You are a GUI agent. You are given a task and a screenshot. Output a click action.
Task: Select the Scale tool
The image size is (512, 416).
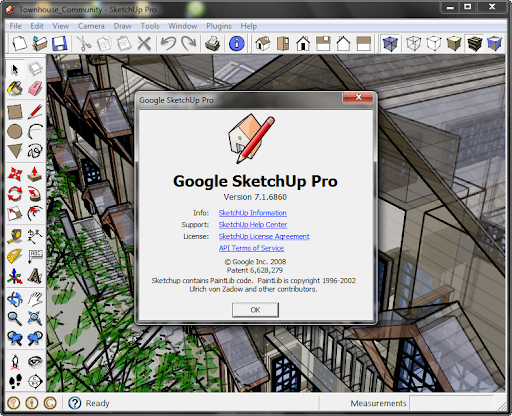15,213
